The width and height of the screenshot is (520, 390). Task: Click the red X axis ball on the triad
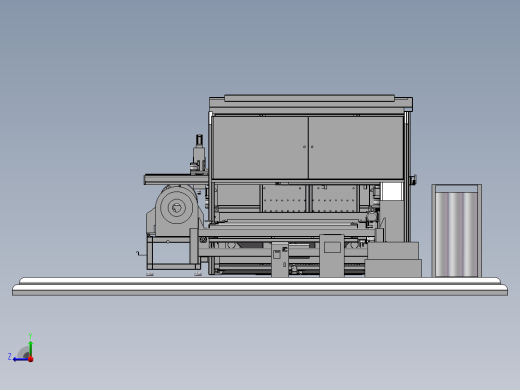pos(31,359)
